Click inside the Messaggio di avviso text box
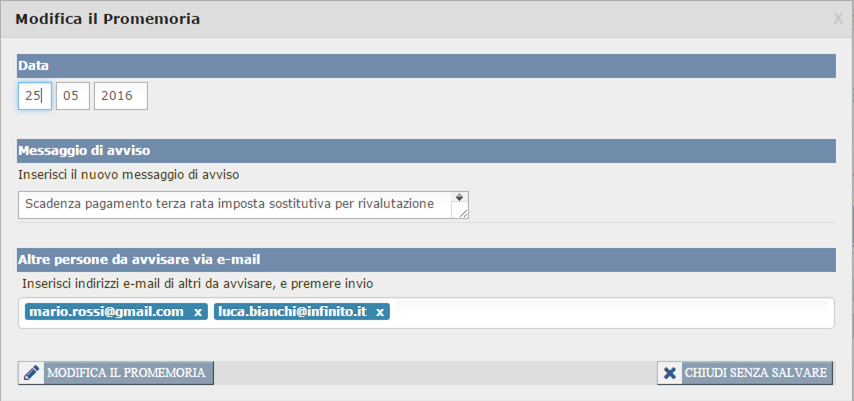This screenshot has width=854, height=401. pos(235,204)
